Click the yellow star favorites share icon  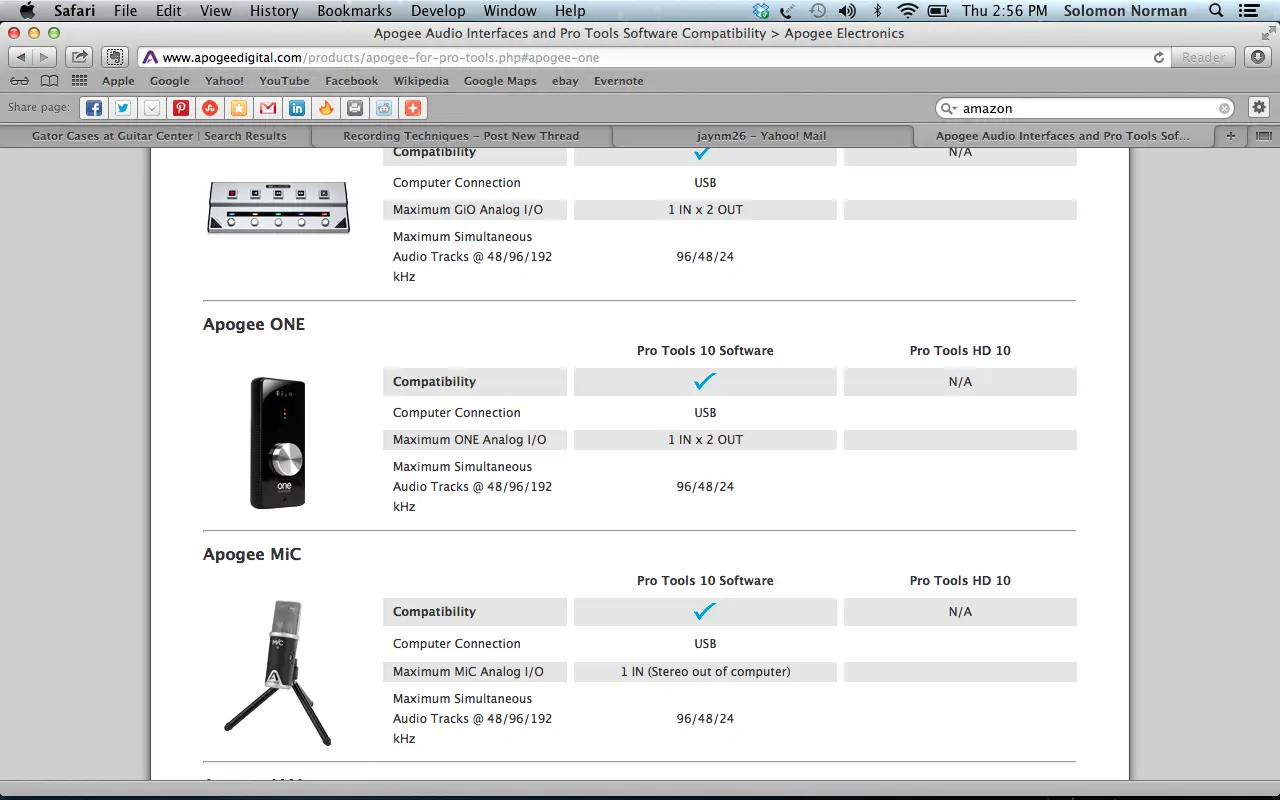click(238, 108)
